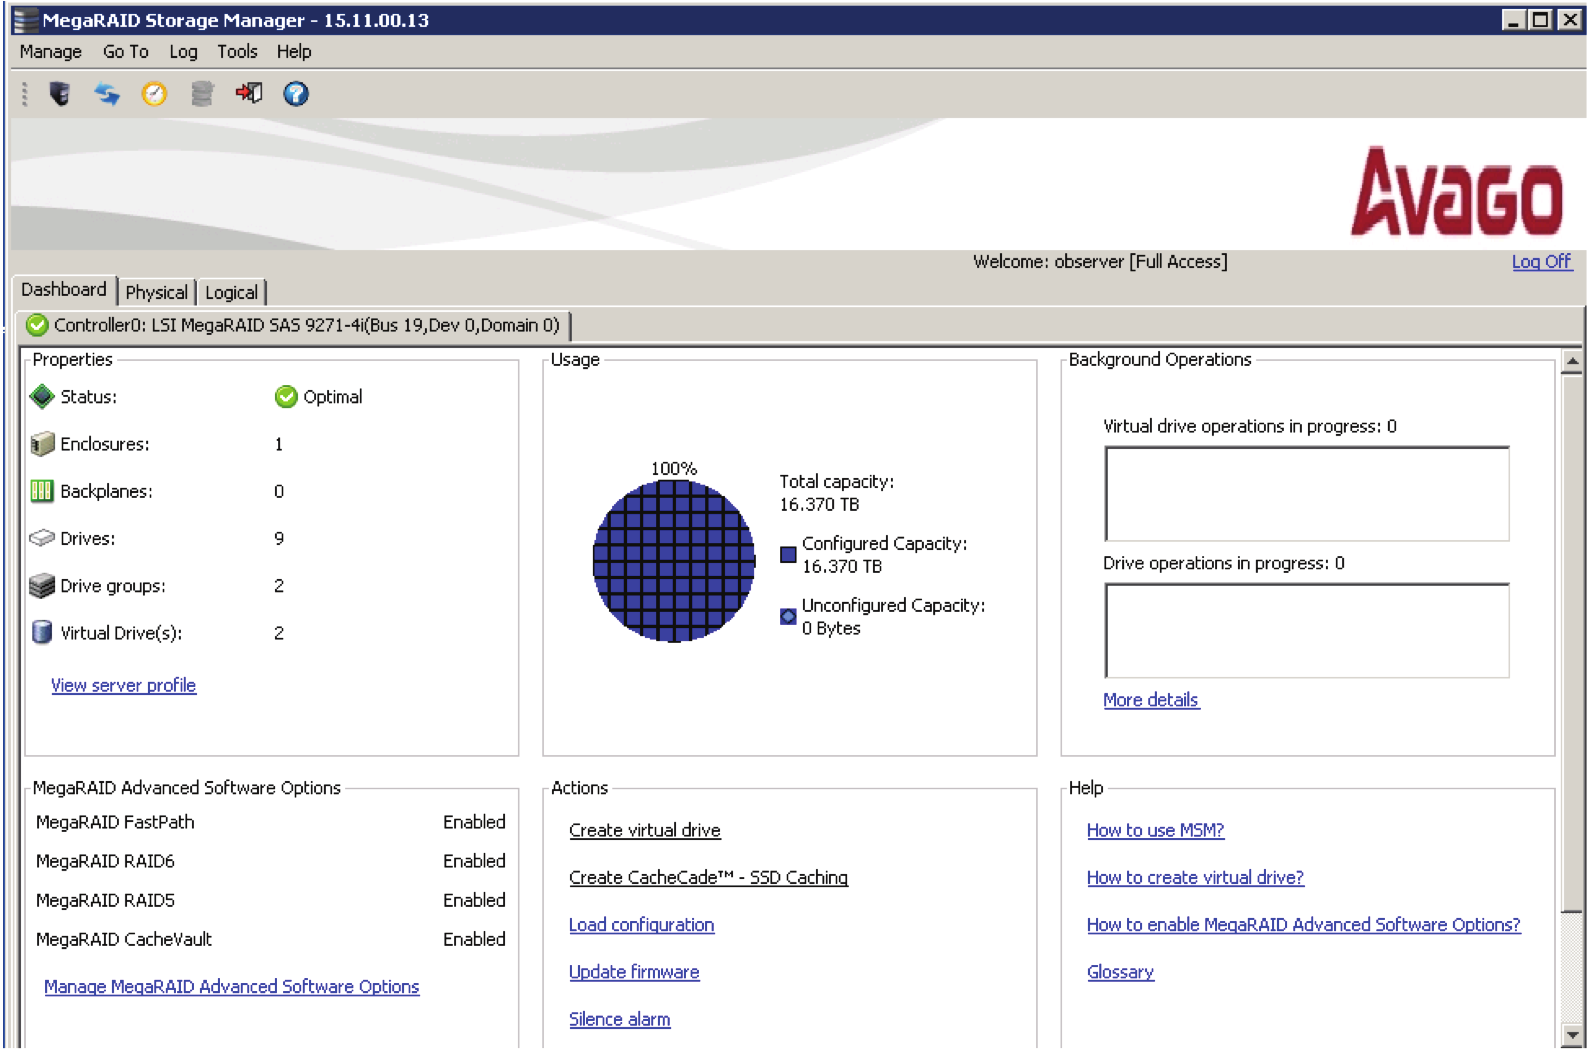
Task: Click the Drives disk icon
Action: pyautogui.click(x=42, y=538)
